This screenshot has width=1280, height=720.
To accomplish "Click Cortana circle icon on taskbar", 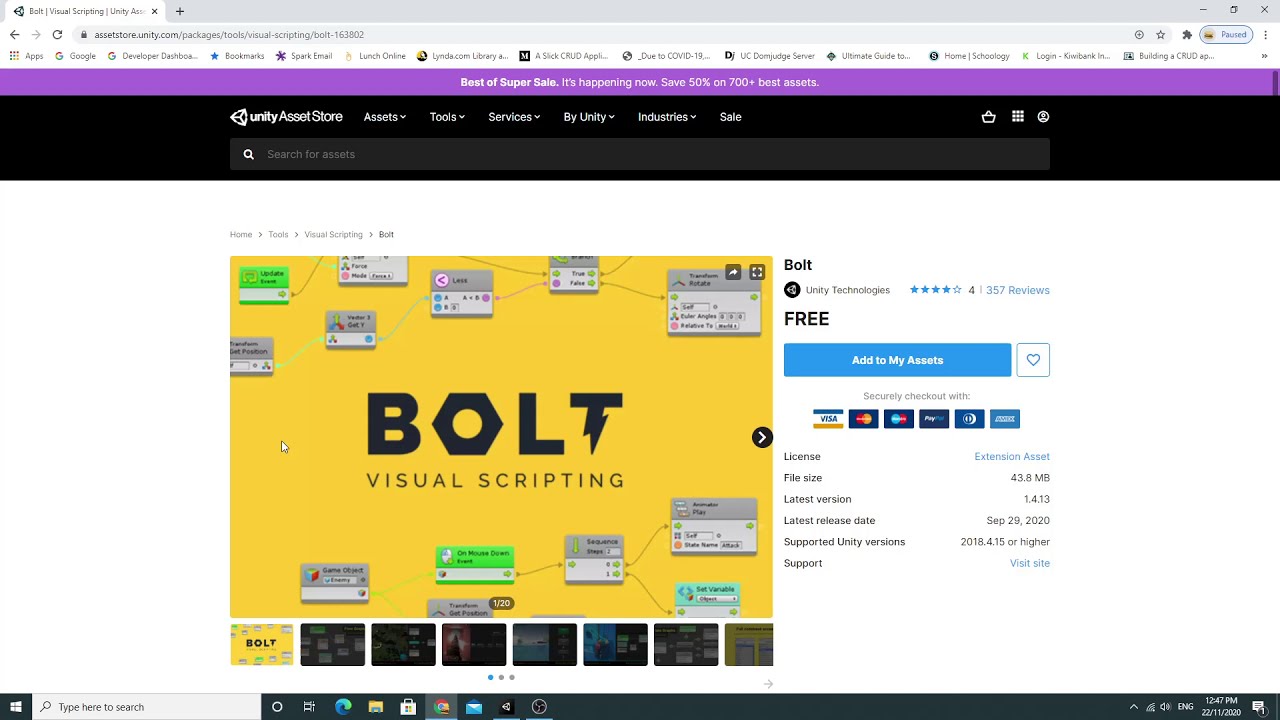I will 277,707.
